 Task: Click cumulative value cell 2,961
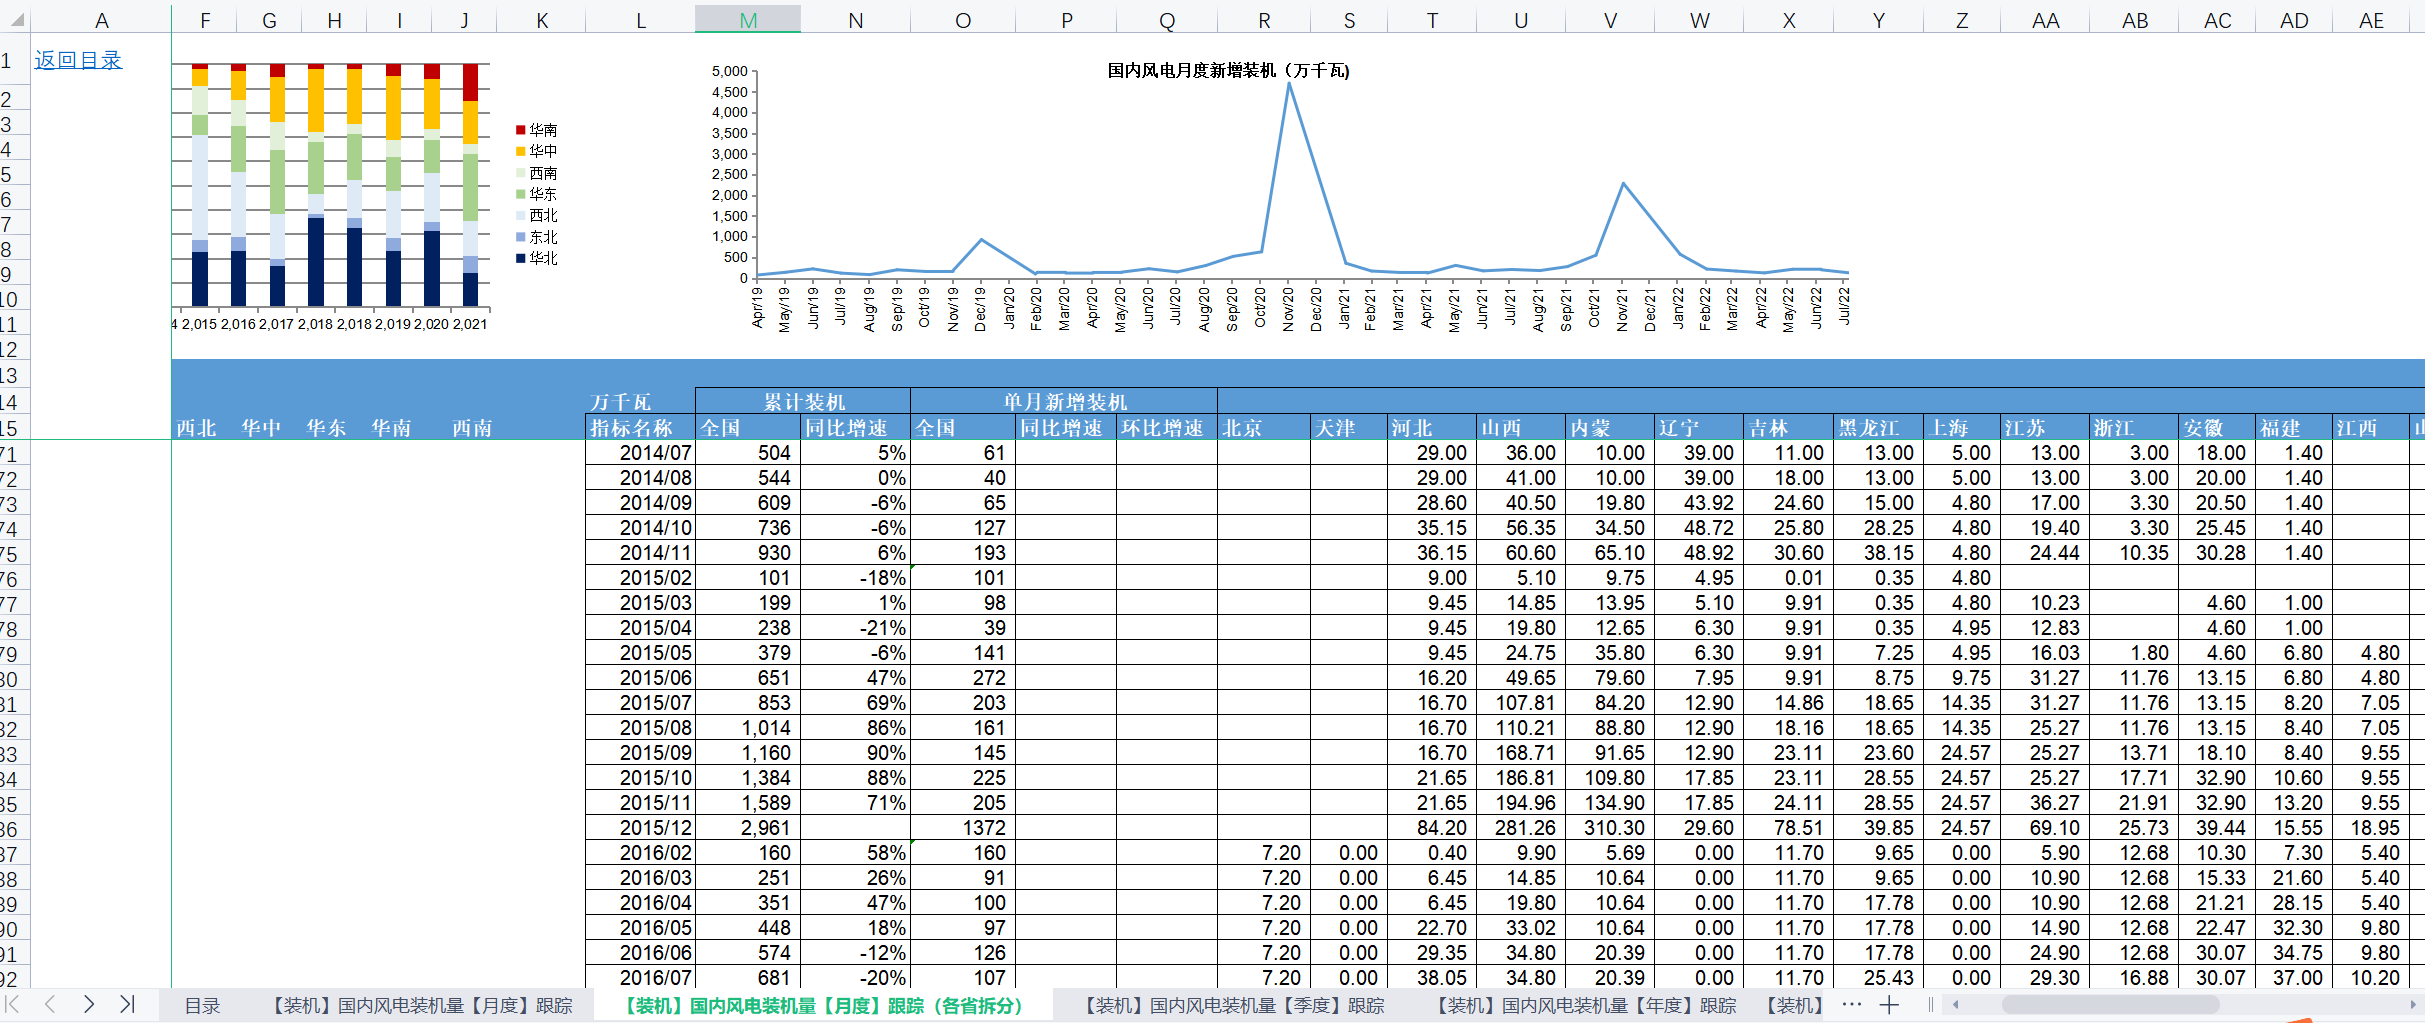tap(748, 827)
